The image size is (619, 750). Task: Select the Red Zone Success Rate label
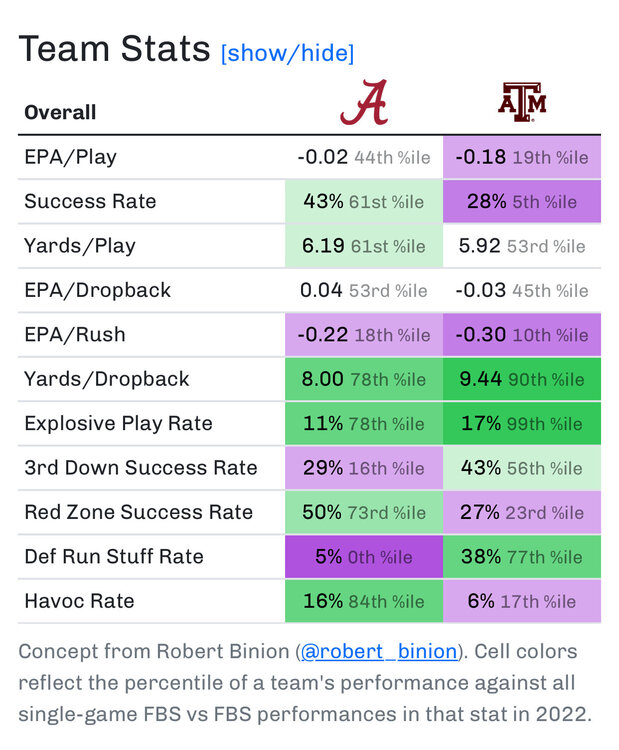[x=139, y=512]
